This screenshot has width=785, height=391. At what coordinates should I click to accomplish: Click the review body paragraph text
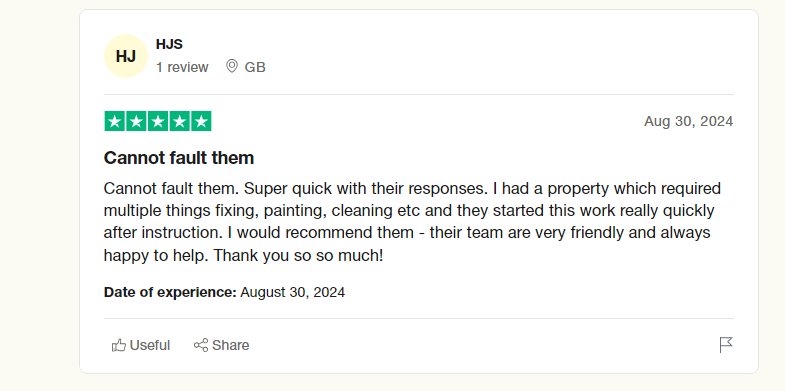[x=412, y=222]
